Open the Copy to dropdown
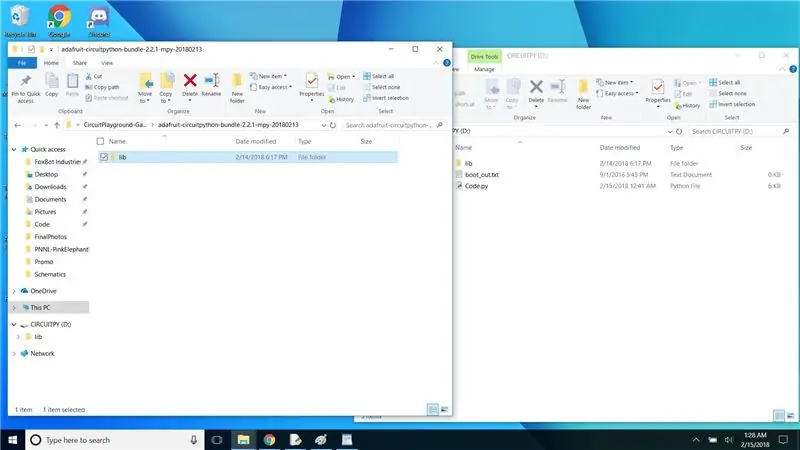 click(x=166, y=88)
